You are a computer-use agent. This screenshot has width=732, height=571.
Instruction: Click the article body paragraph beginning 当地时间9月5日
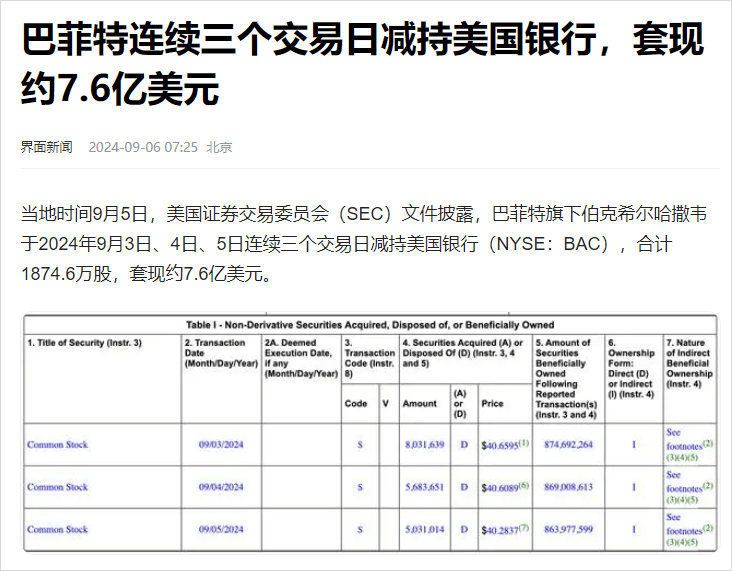(364, 244)
